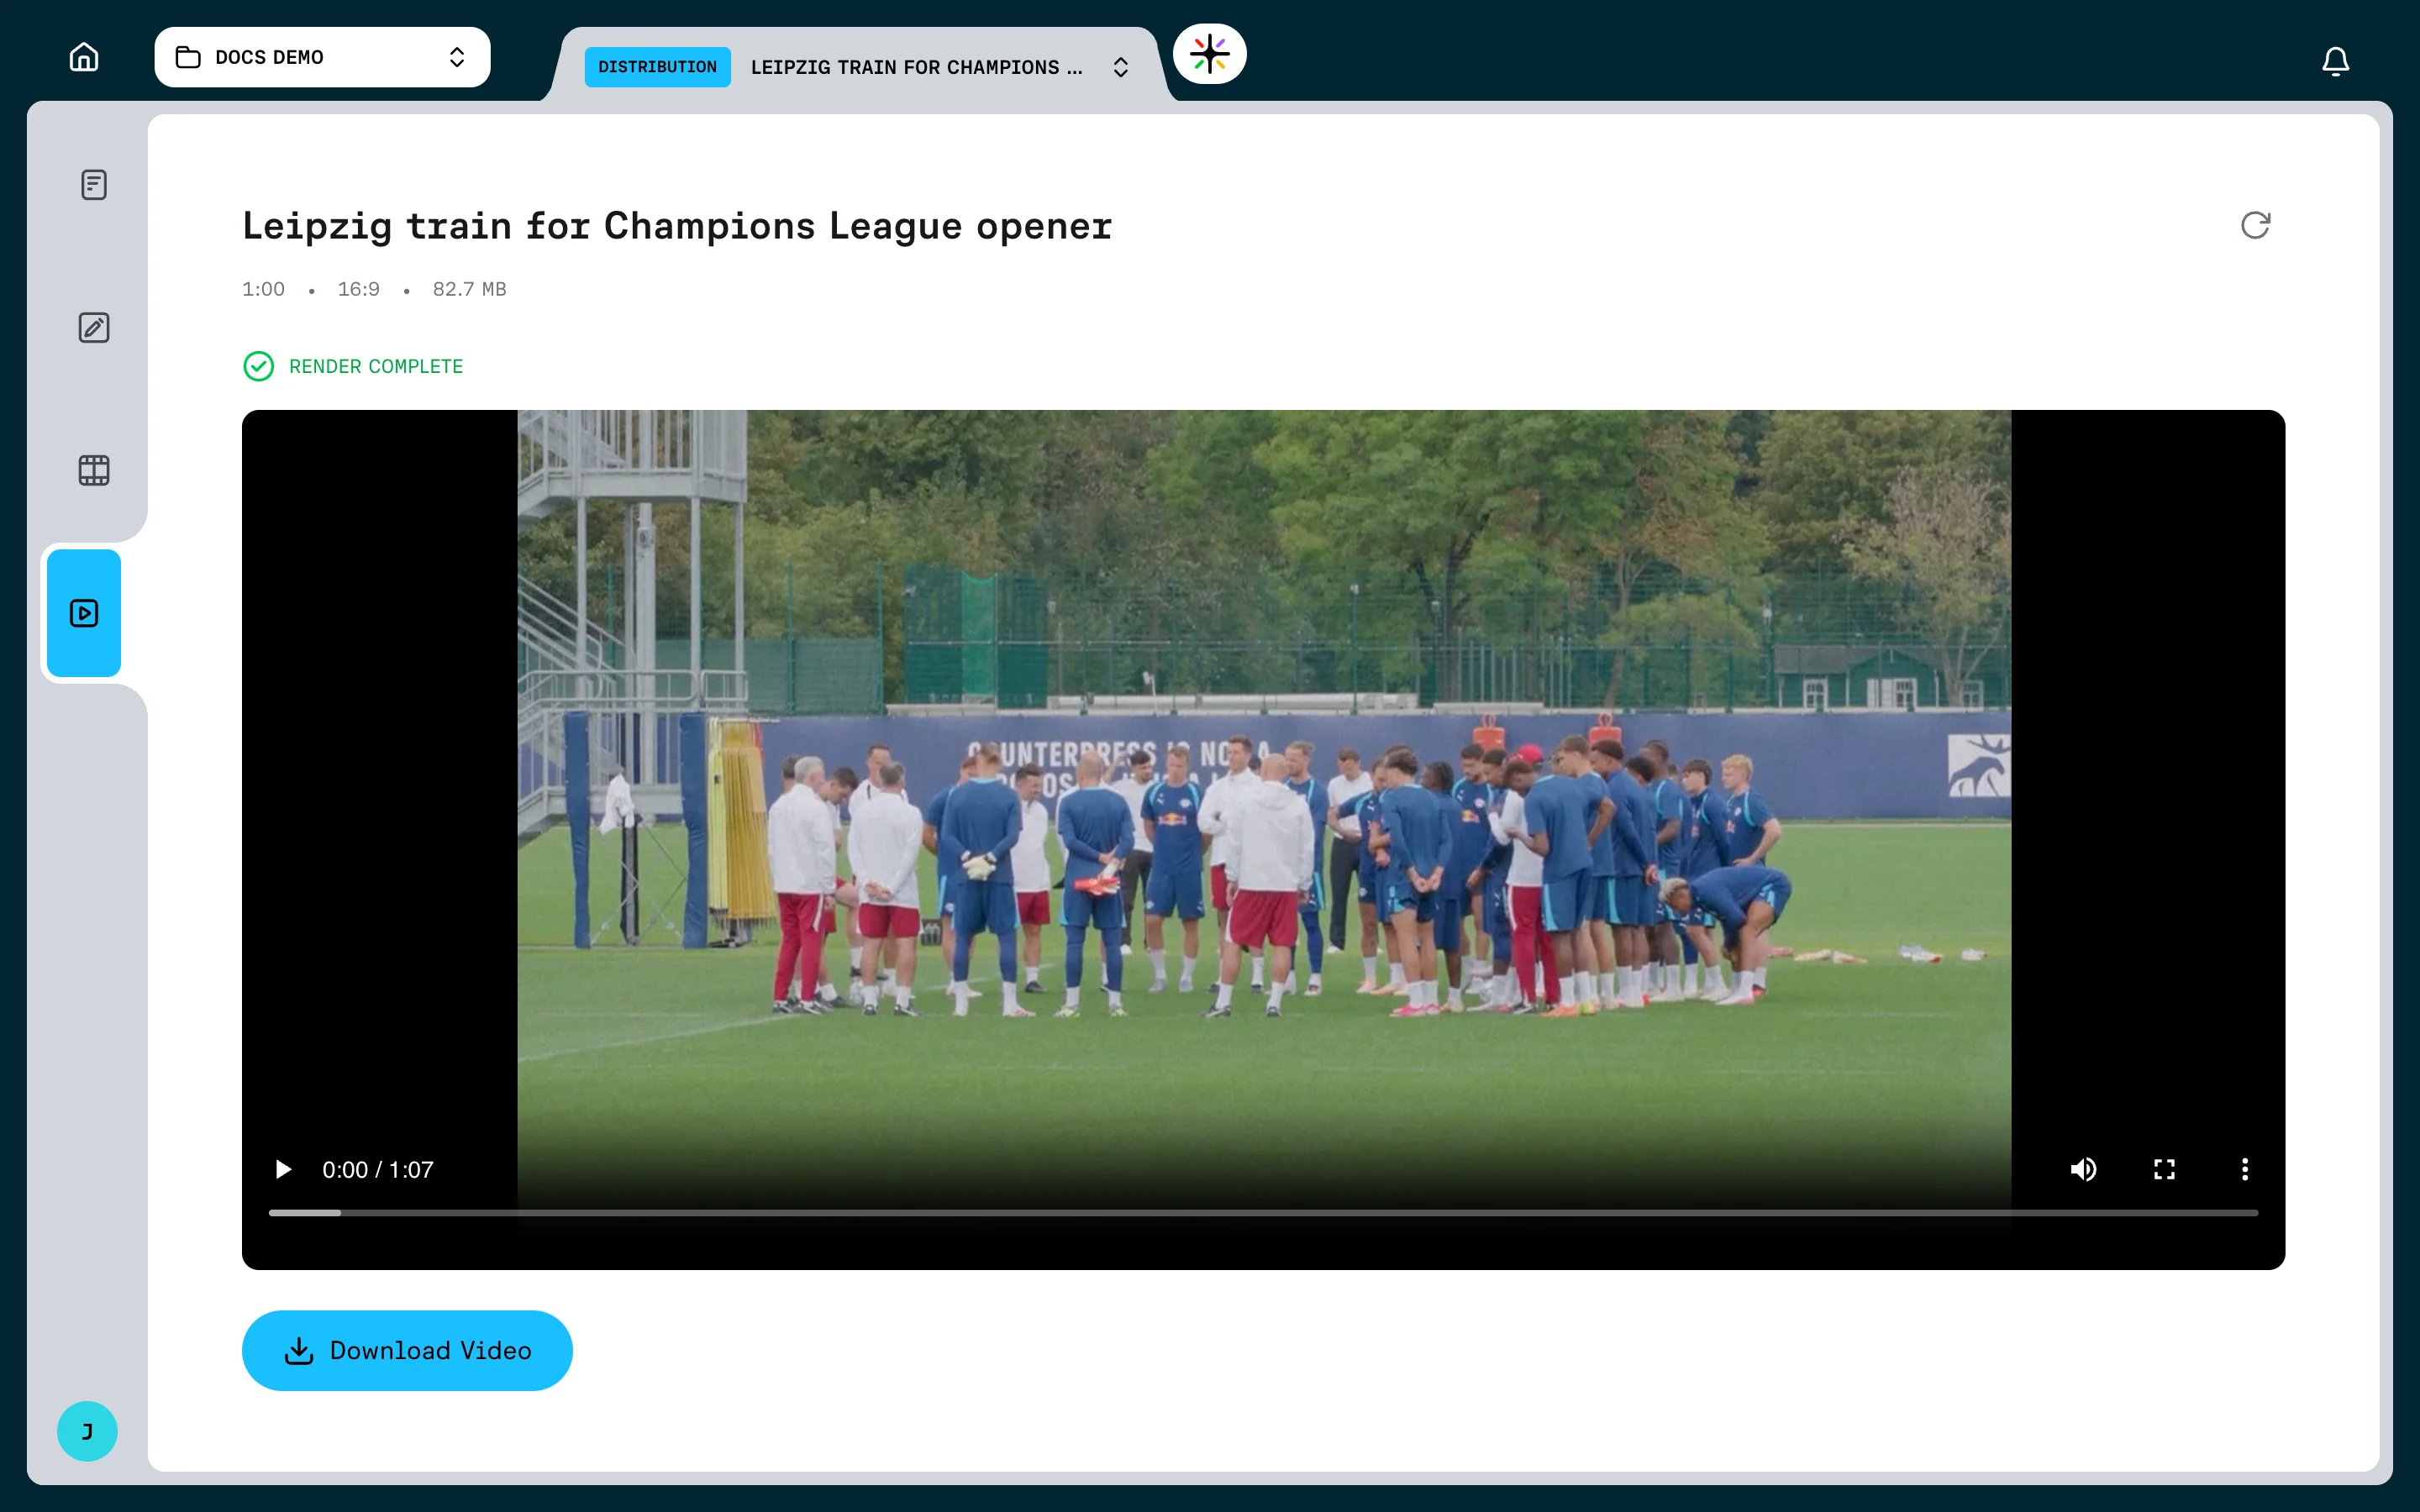Open notifications bell
Screen dimensions: 2420x1512
click(2335, 61)
